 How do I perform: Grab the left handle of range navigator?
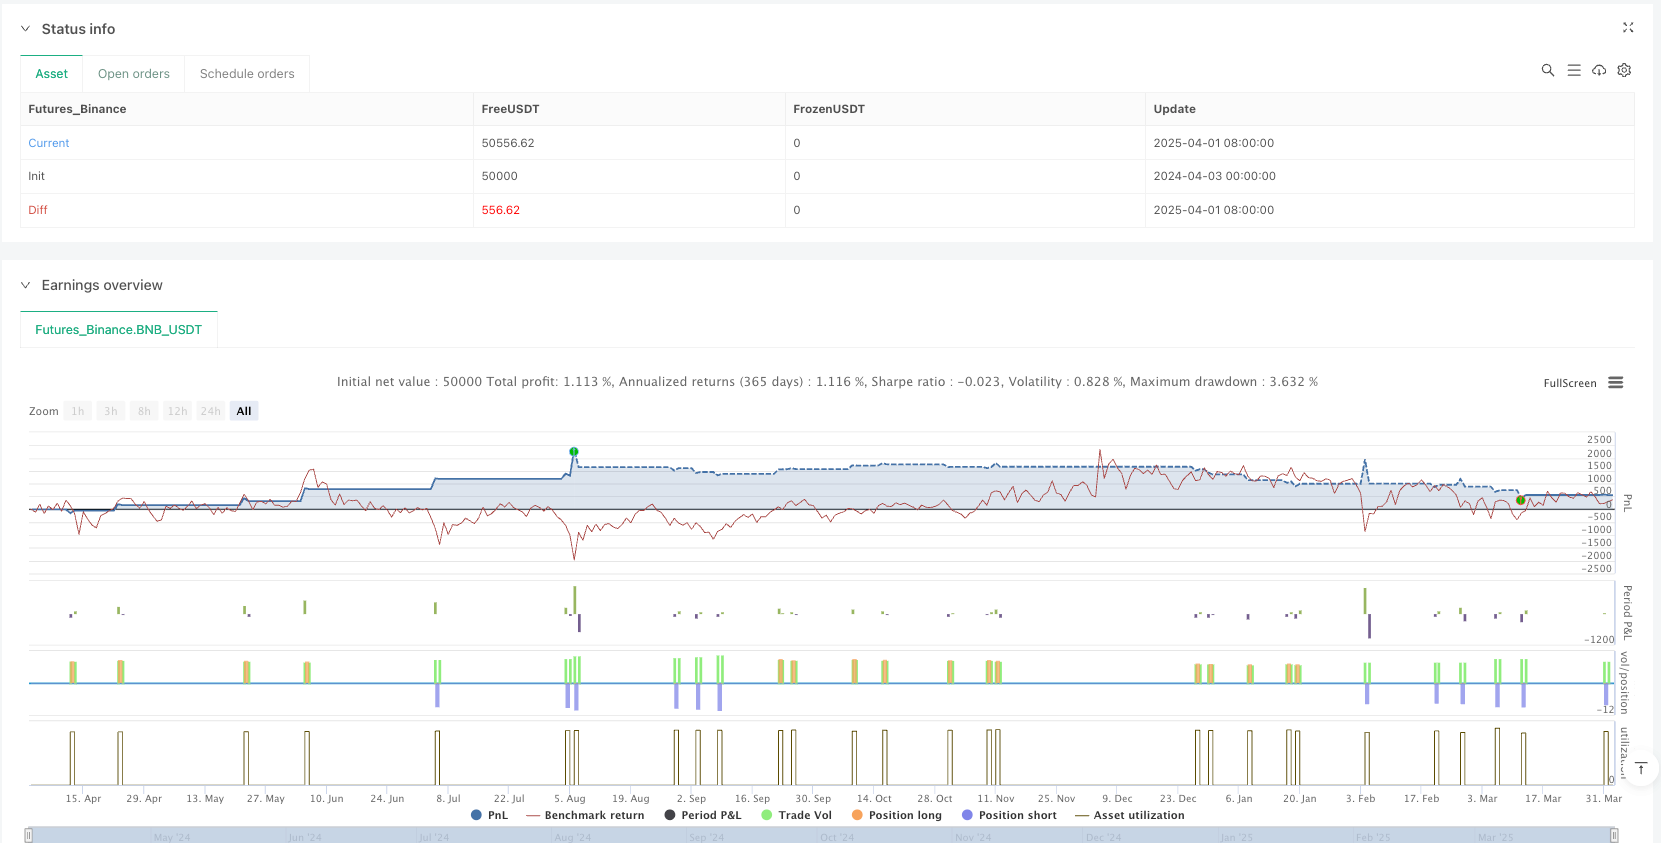coord(29,835)
